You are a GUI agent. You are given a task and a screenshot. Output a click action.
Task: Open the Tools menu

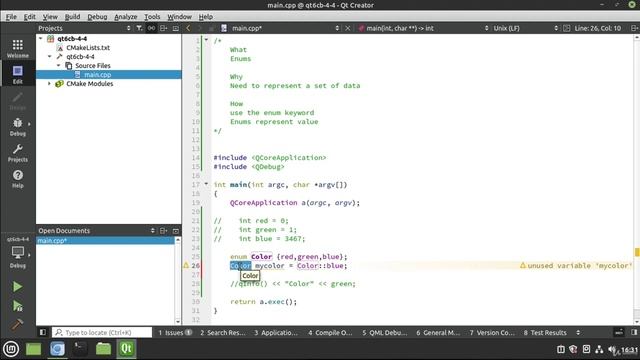tap(152, 17)
